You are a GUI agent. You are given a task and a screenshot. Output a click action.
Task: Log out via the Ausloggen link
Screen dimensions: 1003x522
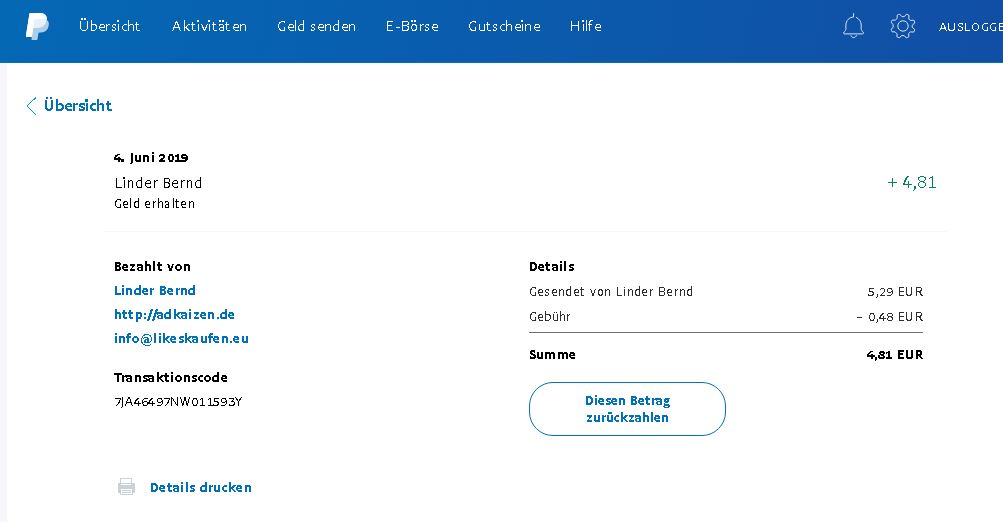pos(970,28)
